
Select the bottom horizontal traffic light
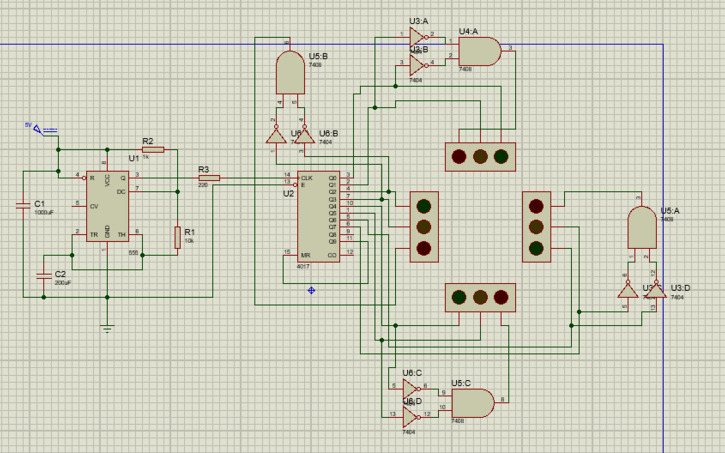click(x=480, y=297)
